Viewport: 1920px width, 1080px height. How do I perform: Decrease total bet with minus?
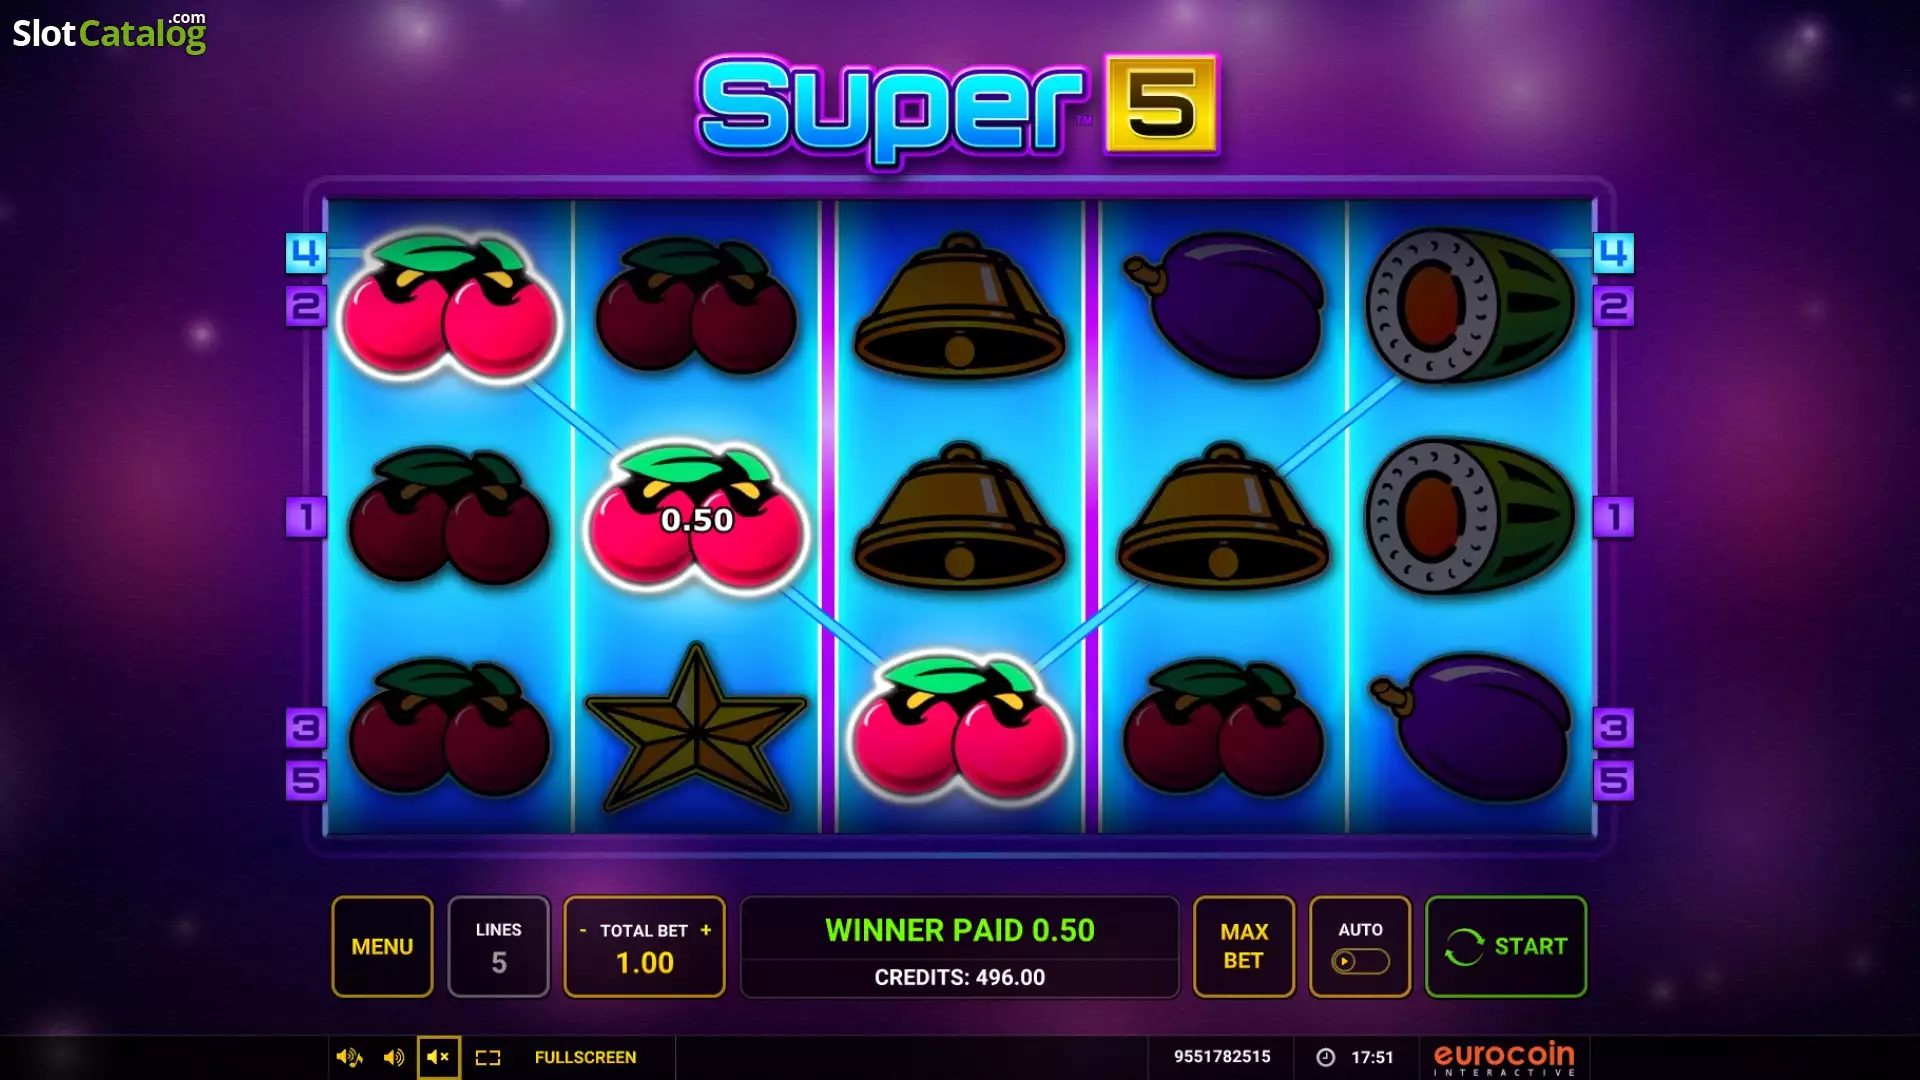[x=583, y=930]
